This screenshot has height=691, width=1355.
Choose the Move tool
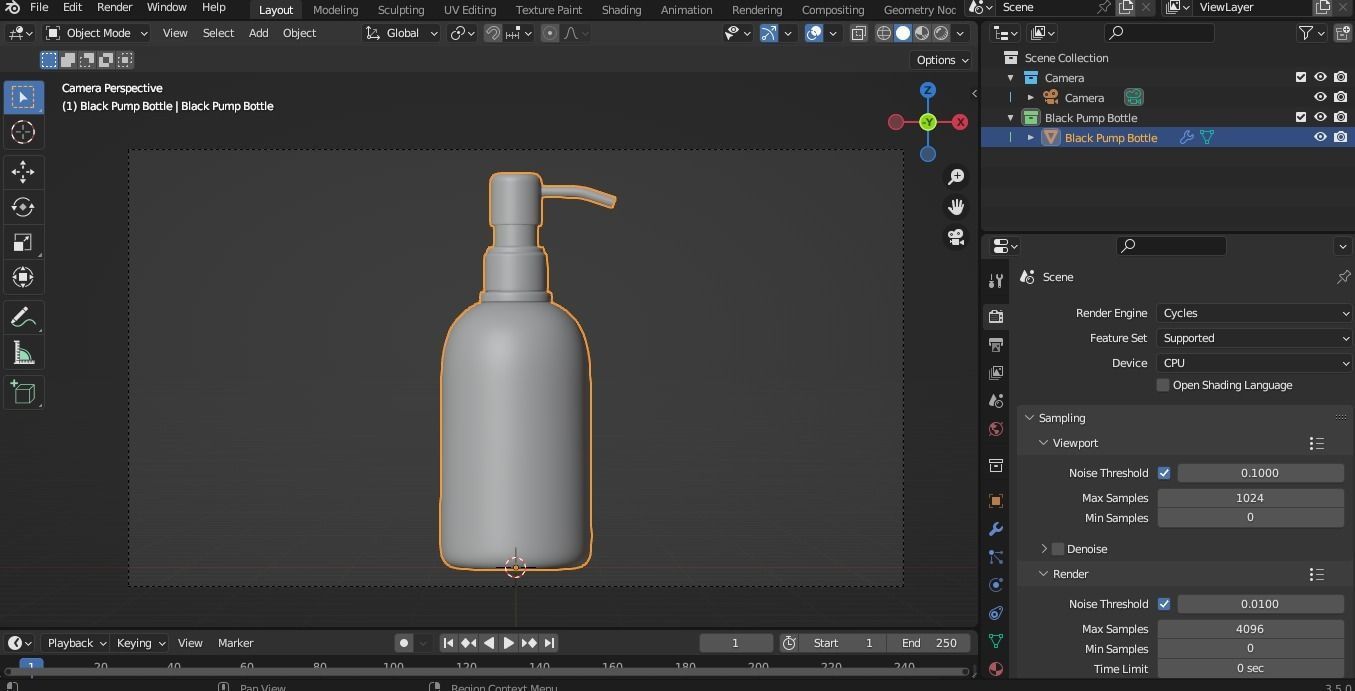[x=23, y=172]
